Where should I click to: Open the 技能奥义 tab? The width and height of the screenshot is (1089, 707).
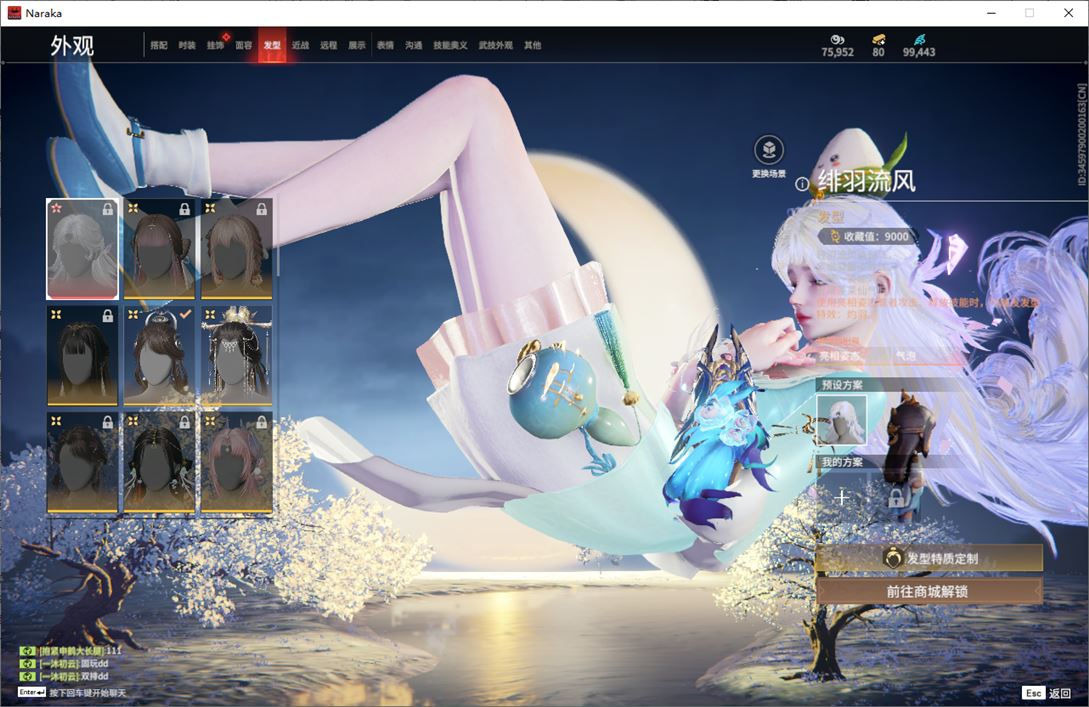(450, 45)
